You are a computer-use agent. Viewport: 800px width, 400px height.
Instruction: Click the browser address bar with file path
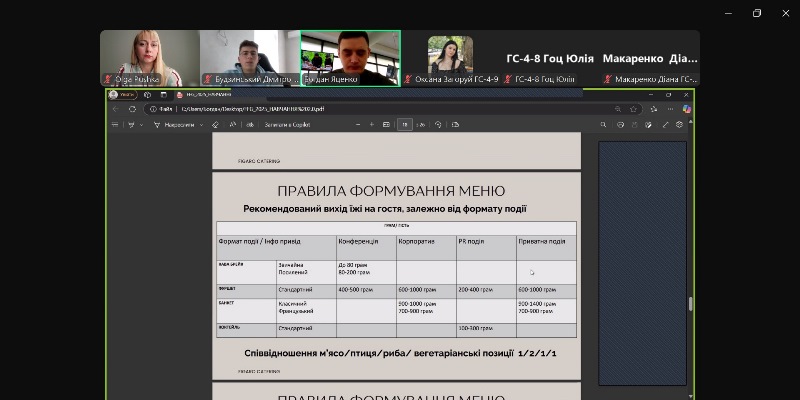393,109
